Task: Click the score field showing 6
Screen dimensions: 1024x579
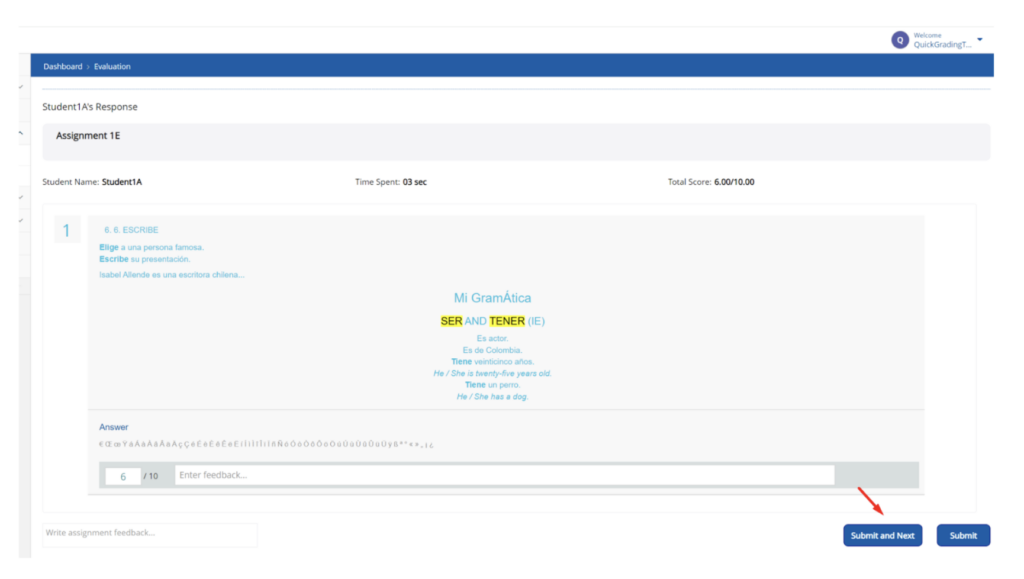Action: tap(123, 476)
